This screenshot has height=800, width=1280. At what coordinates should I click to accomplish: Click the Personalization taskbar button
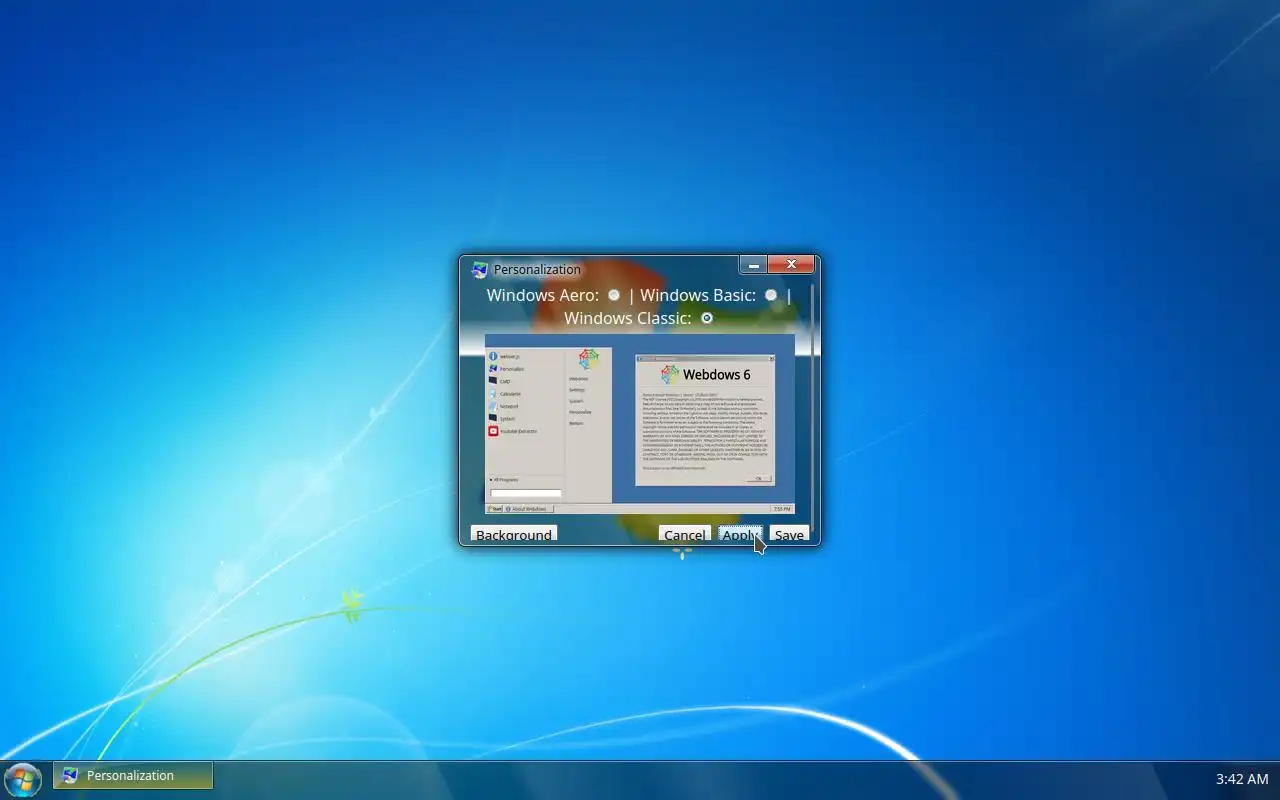133,775
